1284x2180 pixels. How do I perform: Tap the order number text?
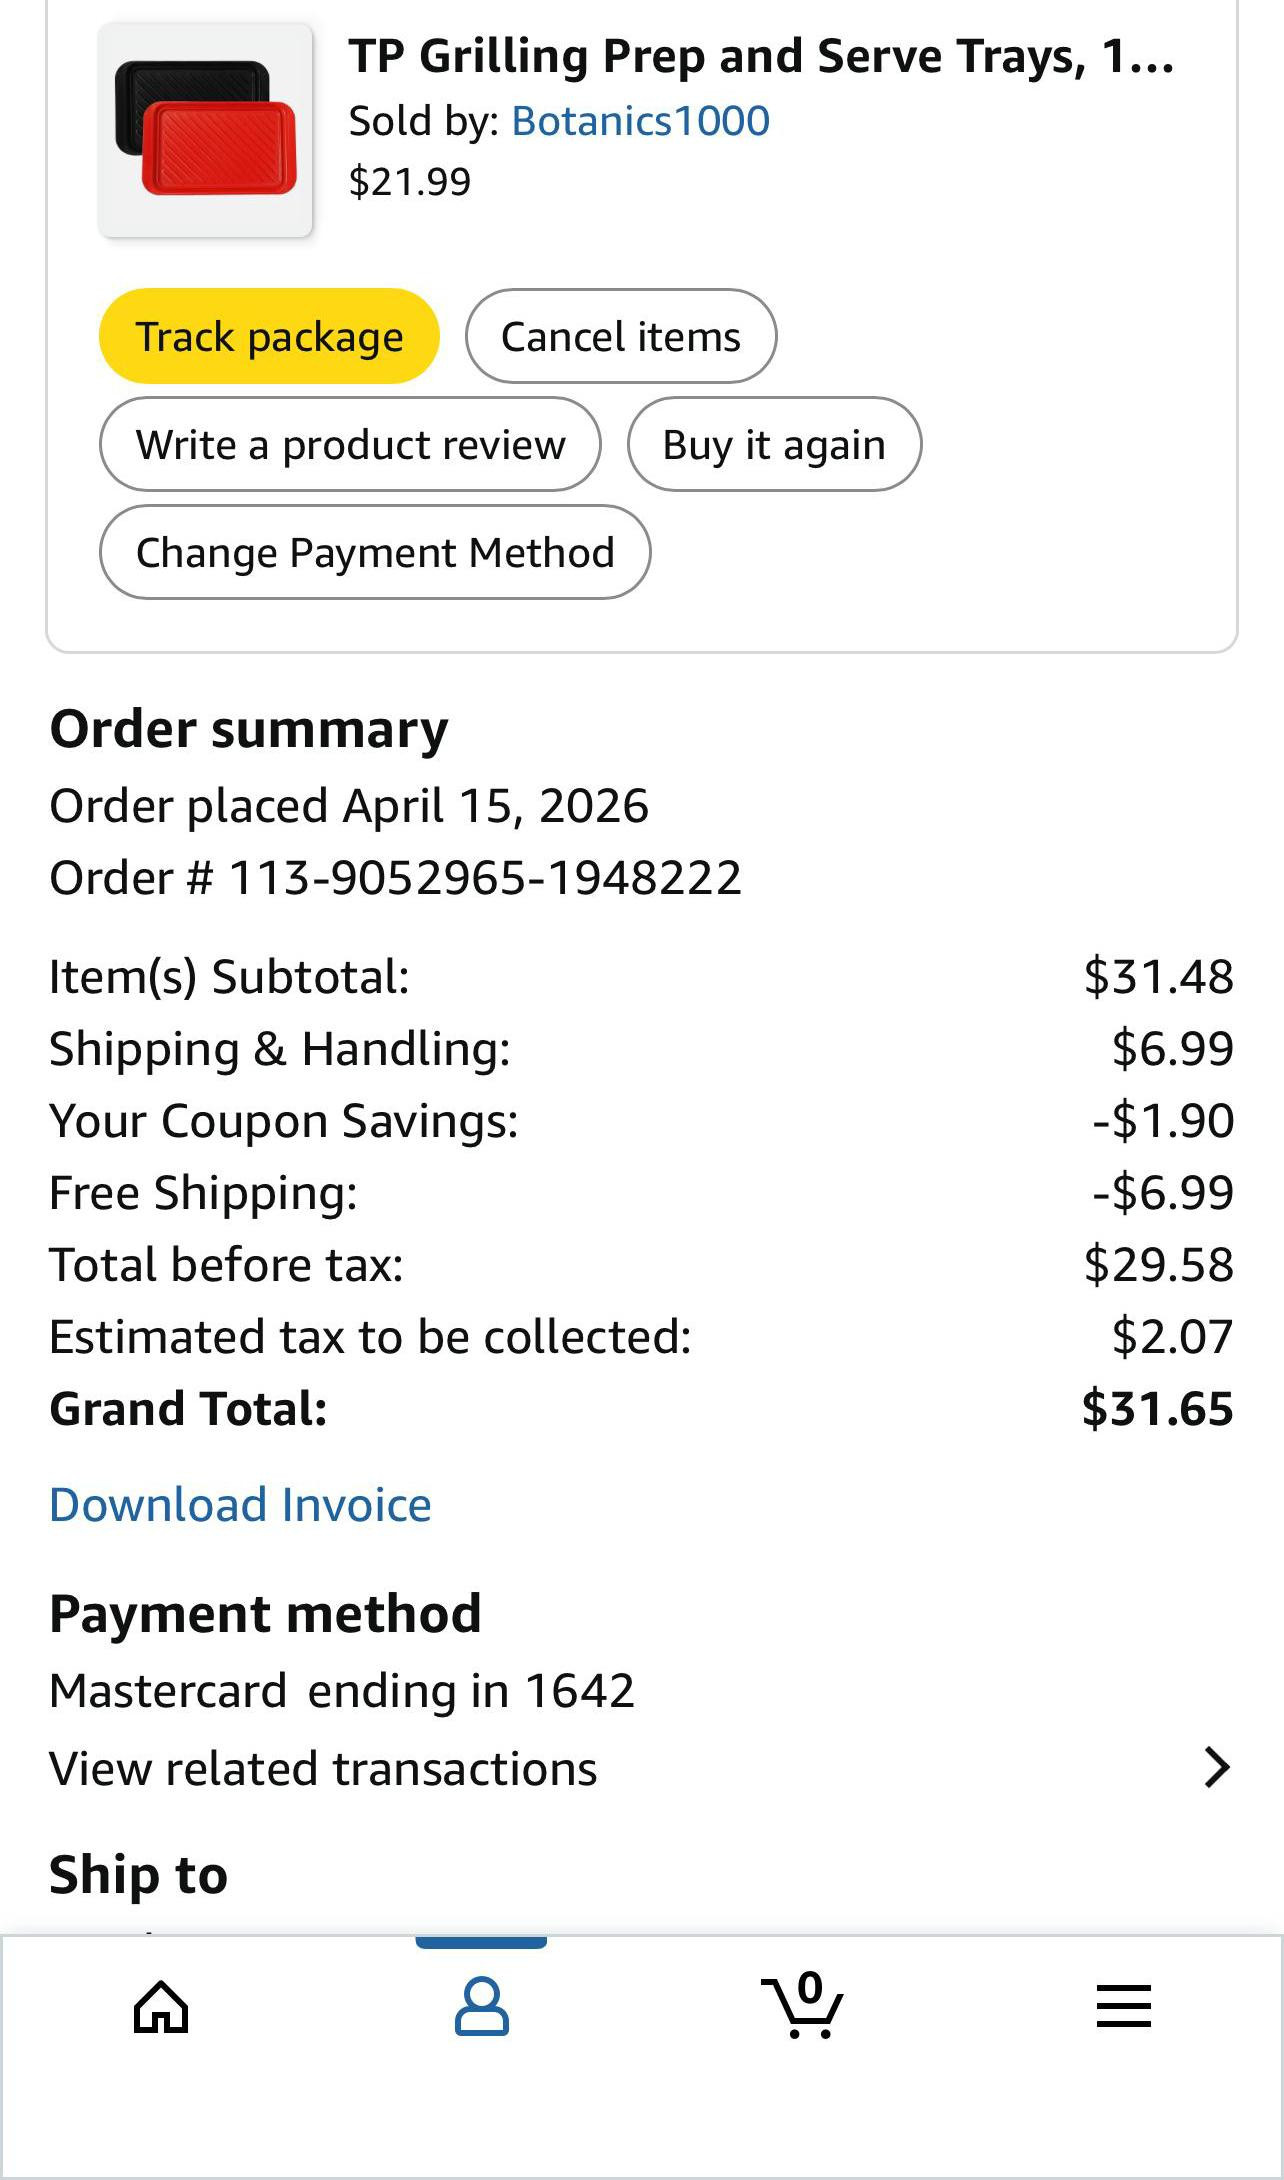[395, 878]
